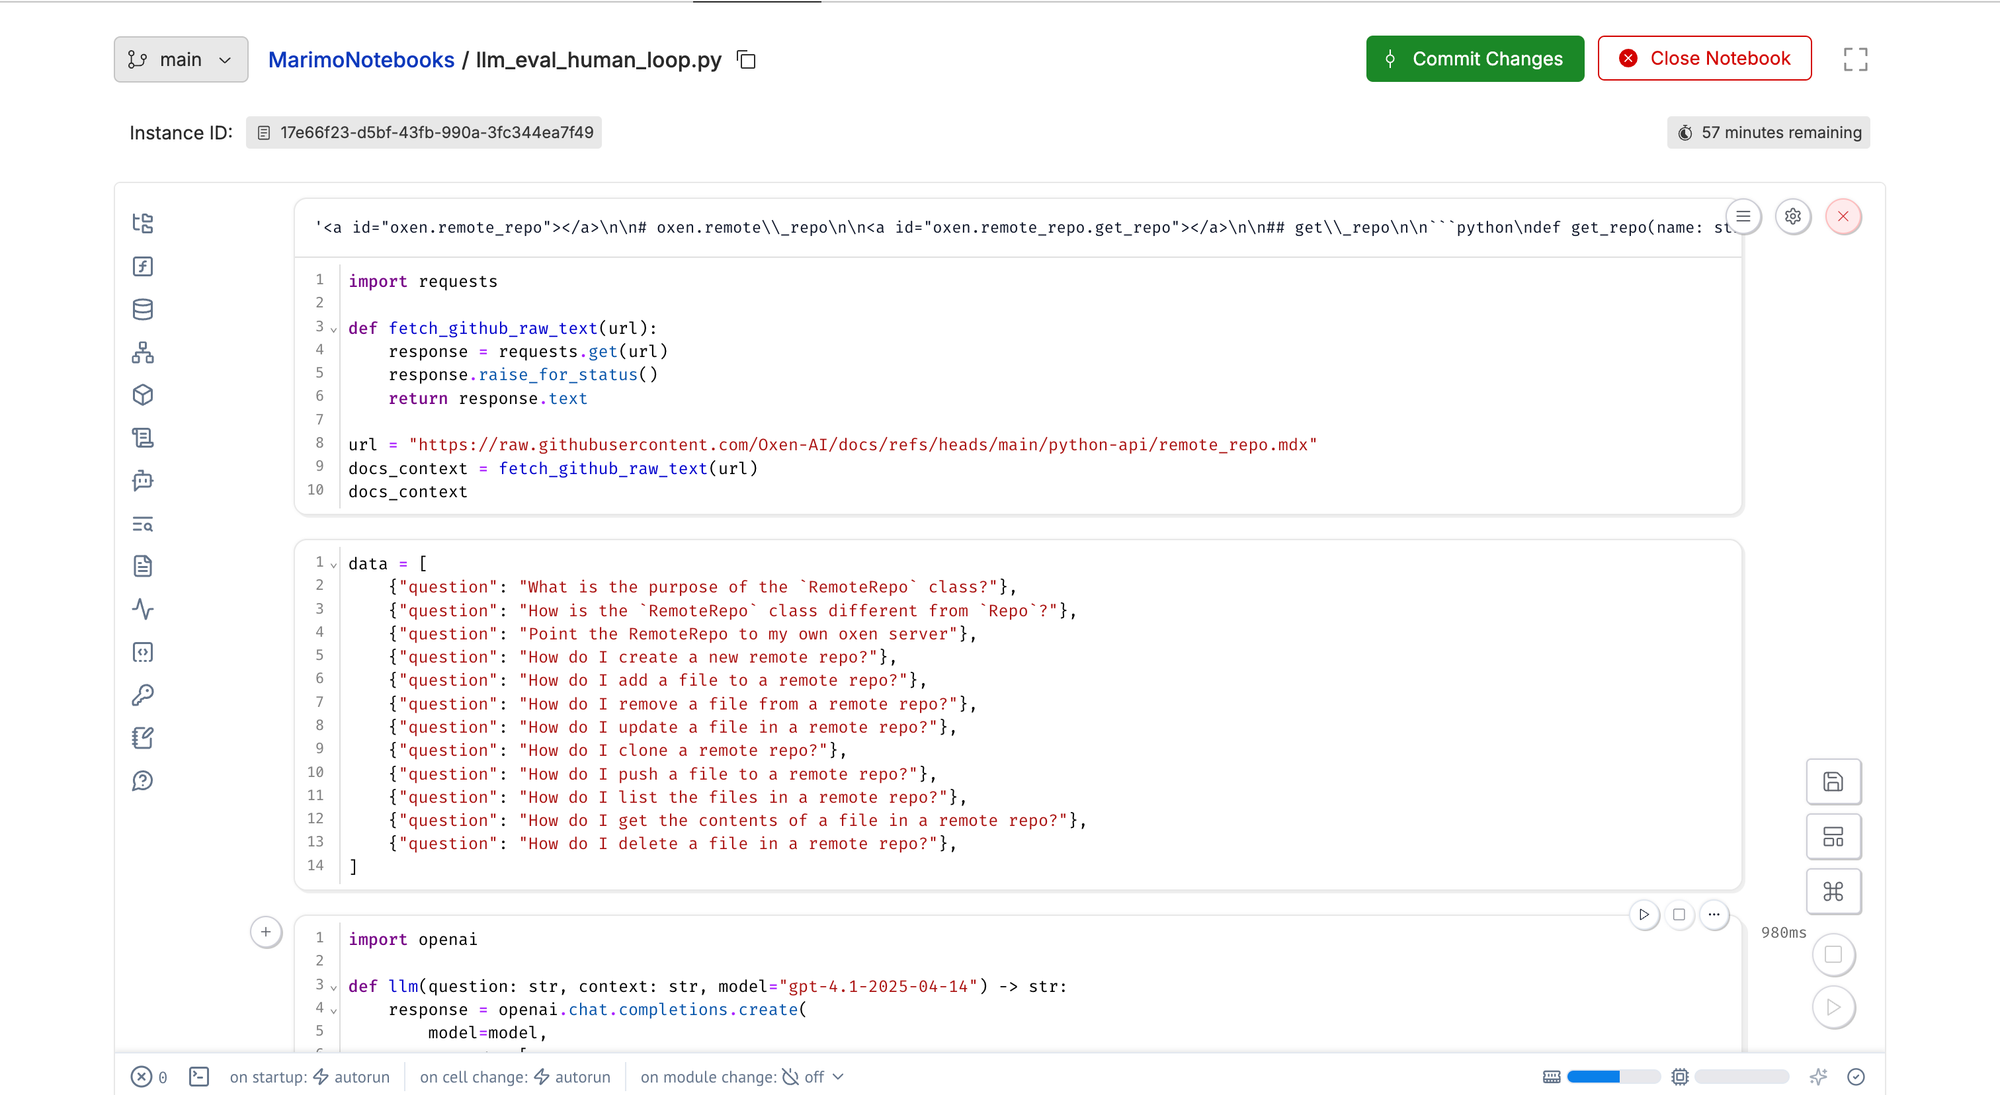Click the memory usage progress bar
The image size is (2000, 1095).
coord(1612,1077)
